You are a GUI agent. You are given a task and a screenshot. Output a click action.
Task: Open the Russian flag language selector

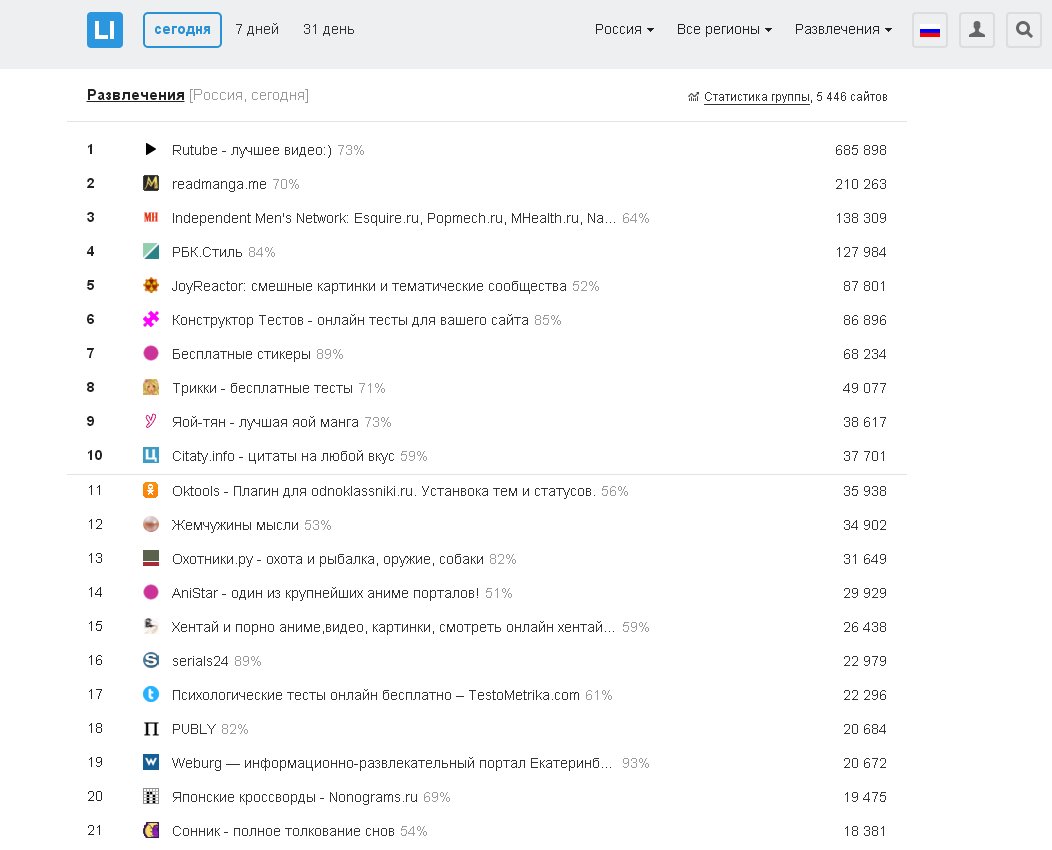pos(930,30)
